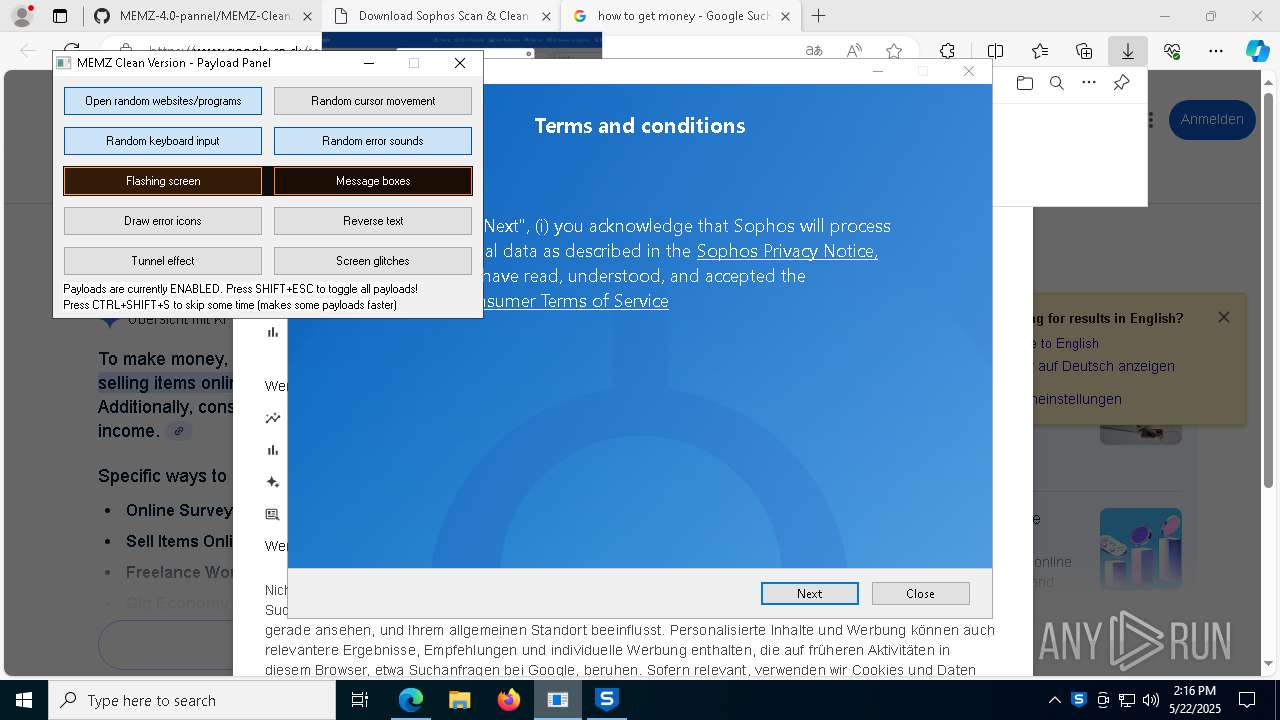This screenshot has height=720, width=1280.
Task: Open the Extensions puzzle icon
Action: pyautogui.click(x=947, y=51)
